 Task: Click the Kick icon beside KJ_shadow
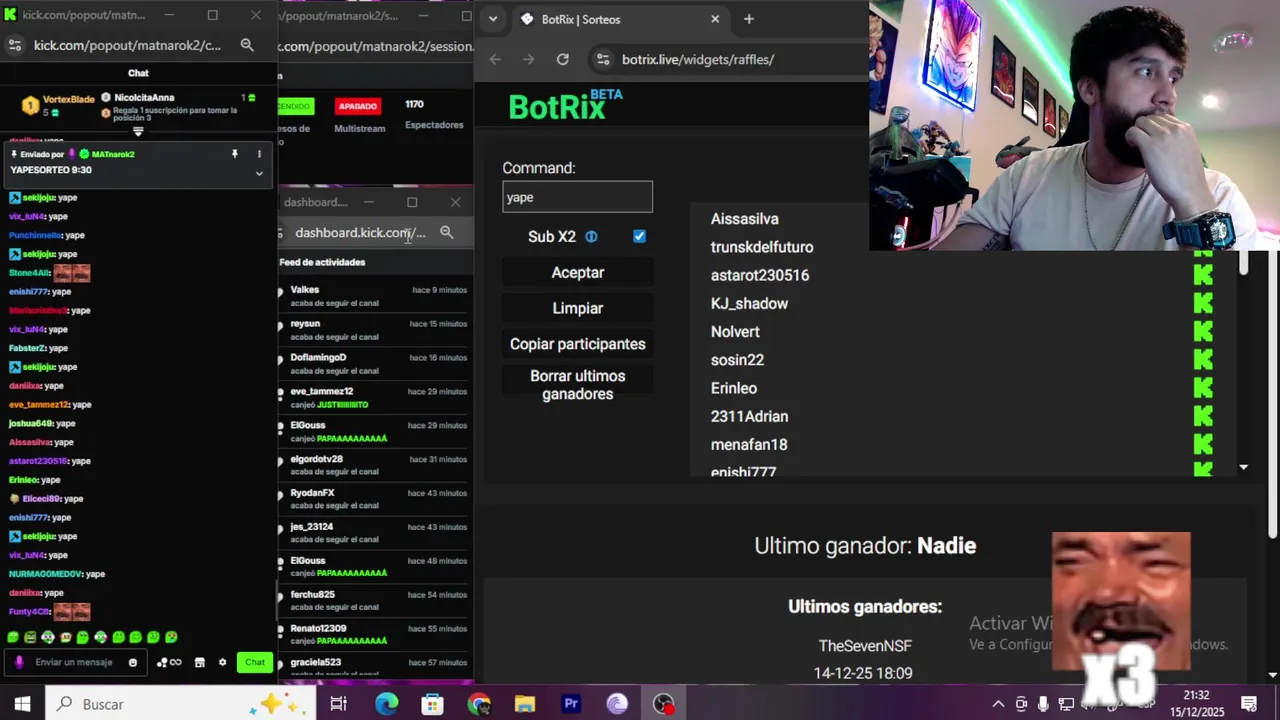[x=1203, y=303]
